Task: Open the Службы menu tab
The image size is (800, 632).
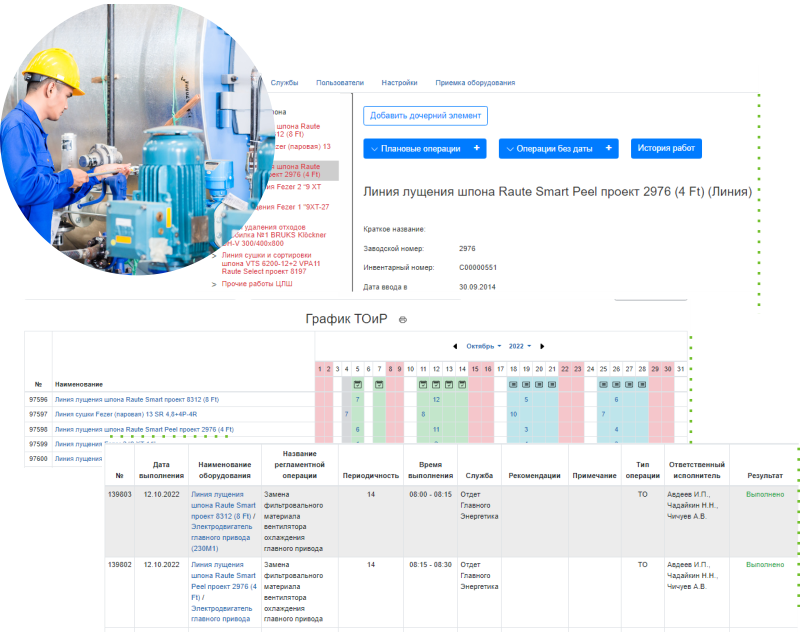Action: click(284, 83)
